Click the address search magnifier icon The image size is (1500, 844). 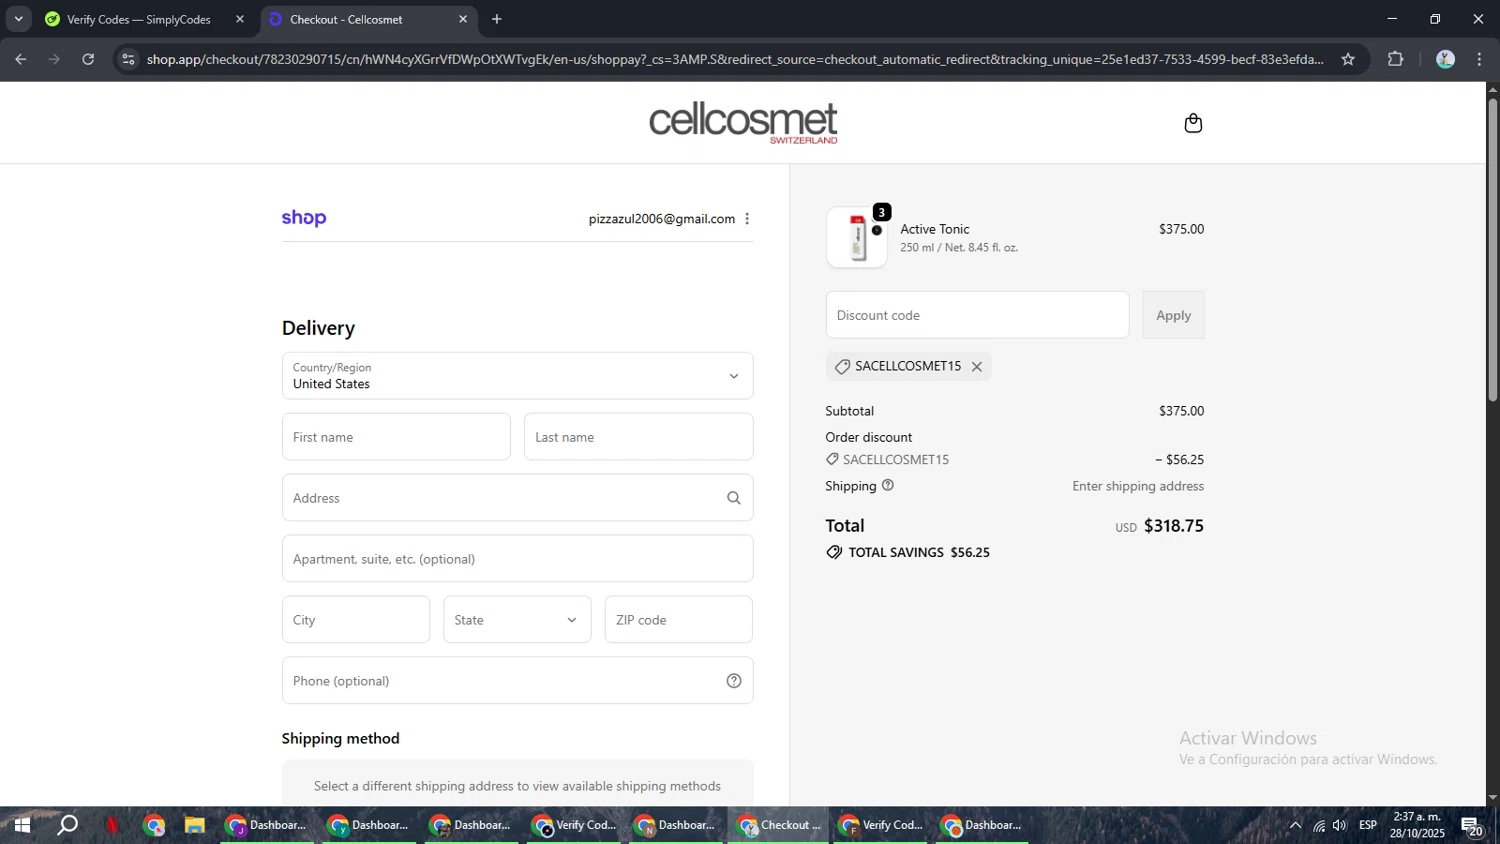pos(734,498)
